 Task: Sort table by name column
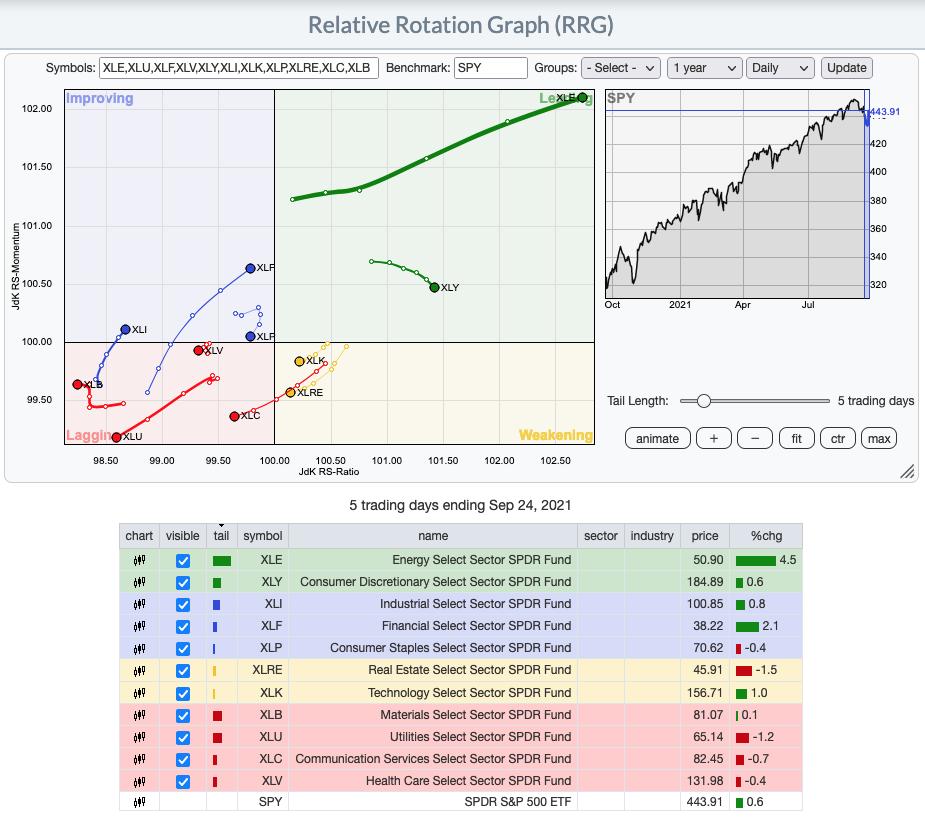tap(433, 536)
